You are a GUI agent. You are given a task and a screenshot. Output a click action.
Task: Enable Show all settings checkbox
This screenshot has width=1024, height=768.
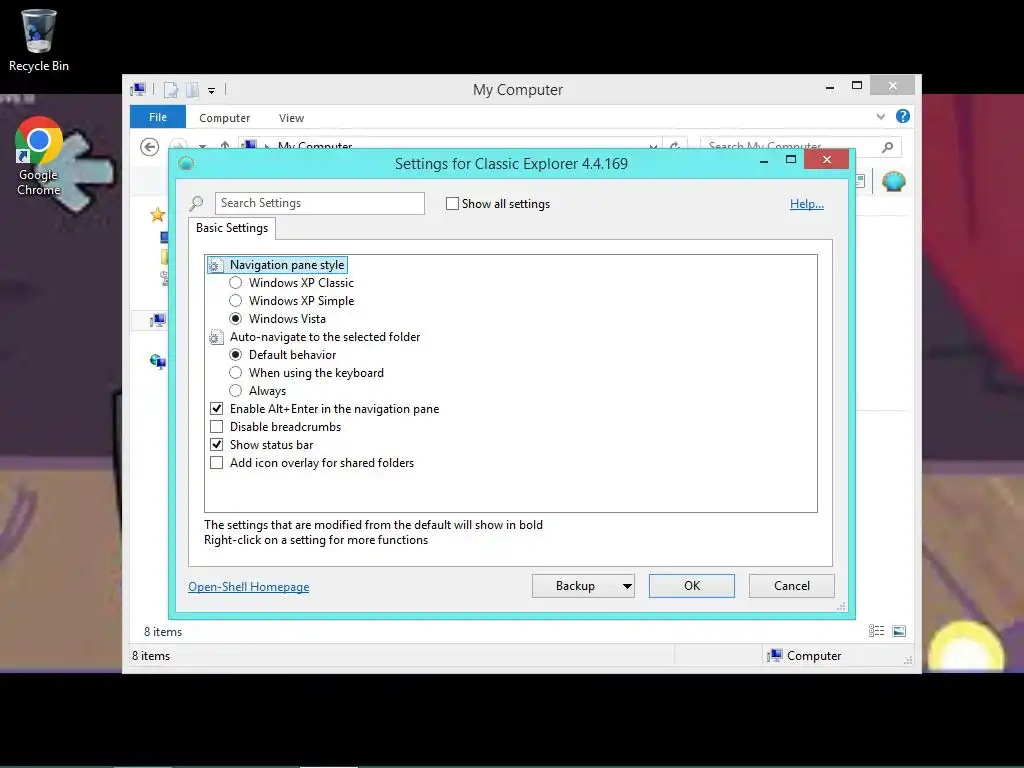coord(452,204)
